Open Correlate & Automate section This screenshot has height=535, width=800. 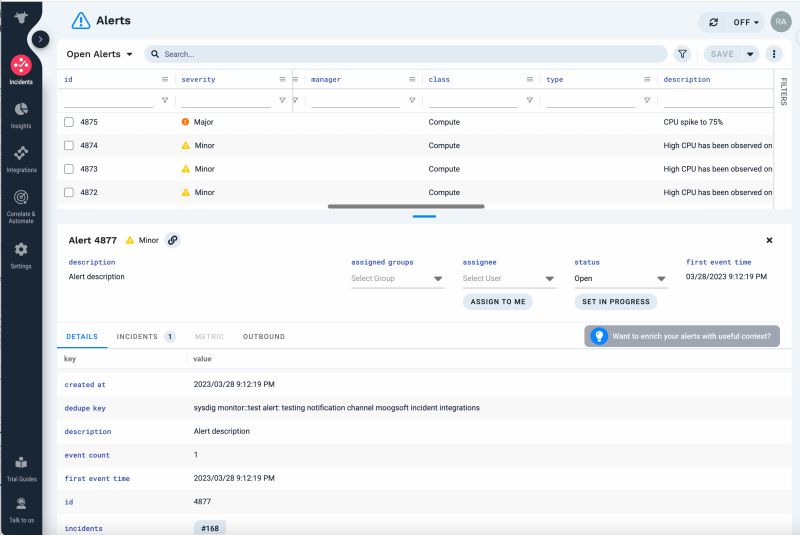pos(21,206)
